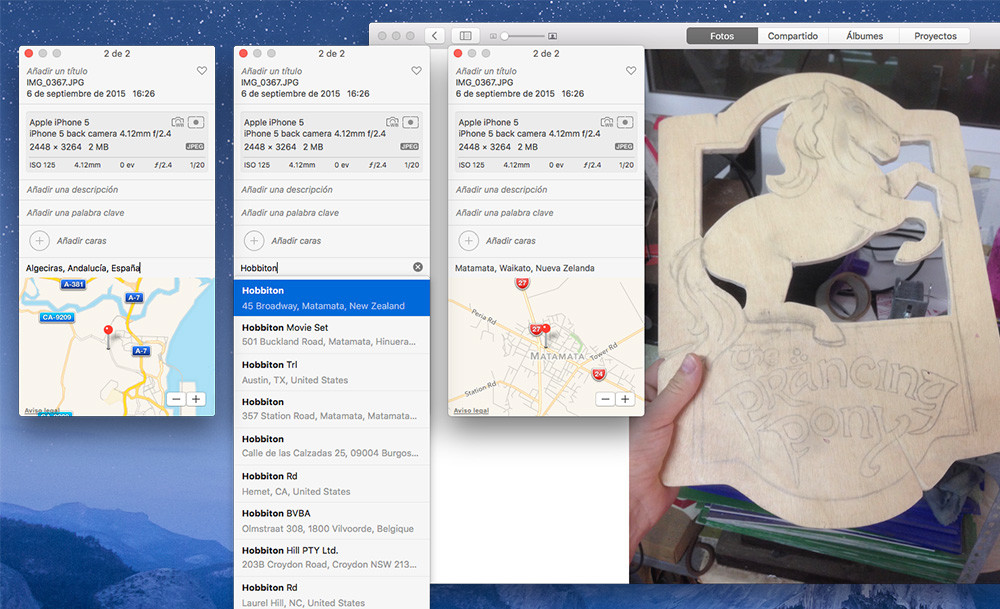Click Añadir un título in Algeciras window
The height and width of the screenshot is (609, 1000).
[57, 71]
